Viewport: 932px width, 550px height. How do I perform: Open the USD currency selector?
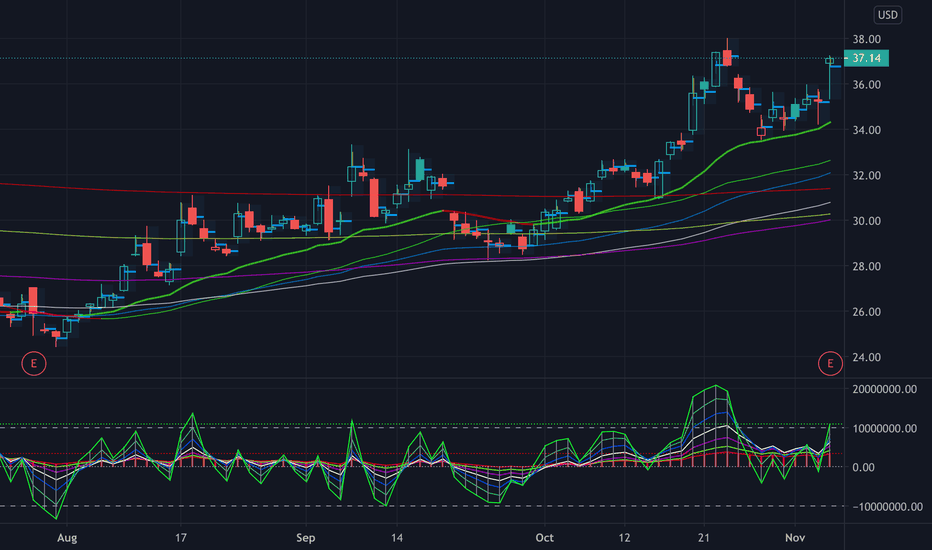tap(887, 15)
